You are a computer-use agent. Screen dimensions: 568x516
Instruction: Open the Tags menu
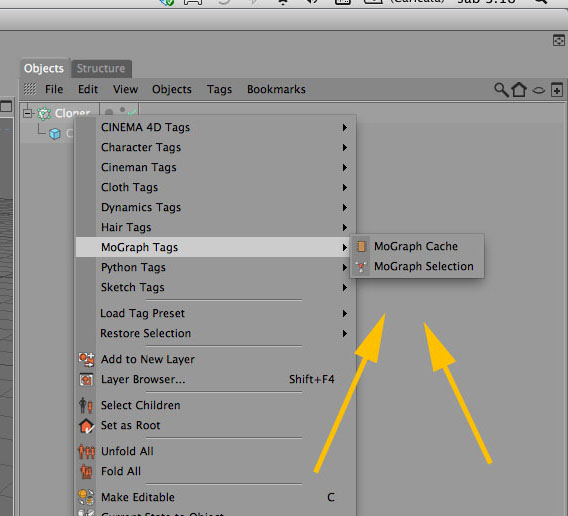tap(220, 90)
